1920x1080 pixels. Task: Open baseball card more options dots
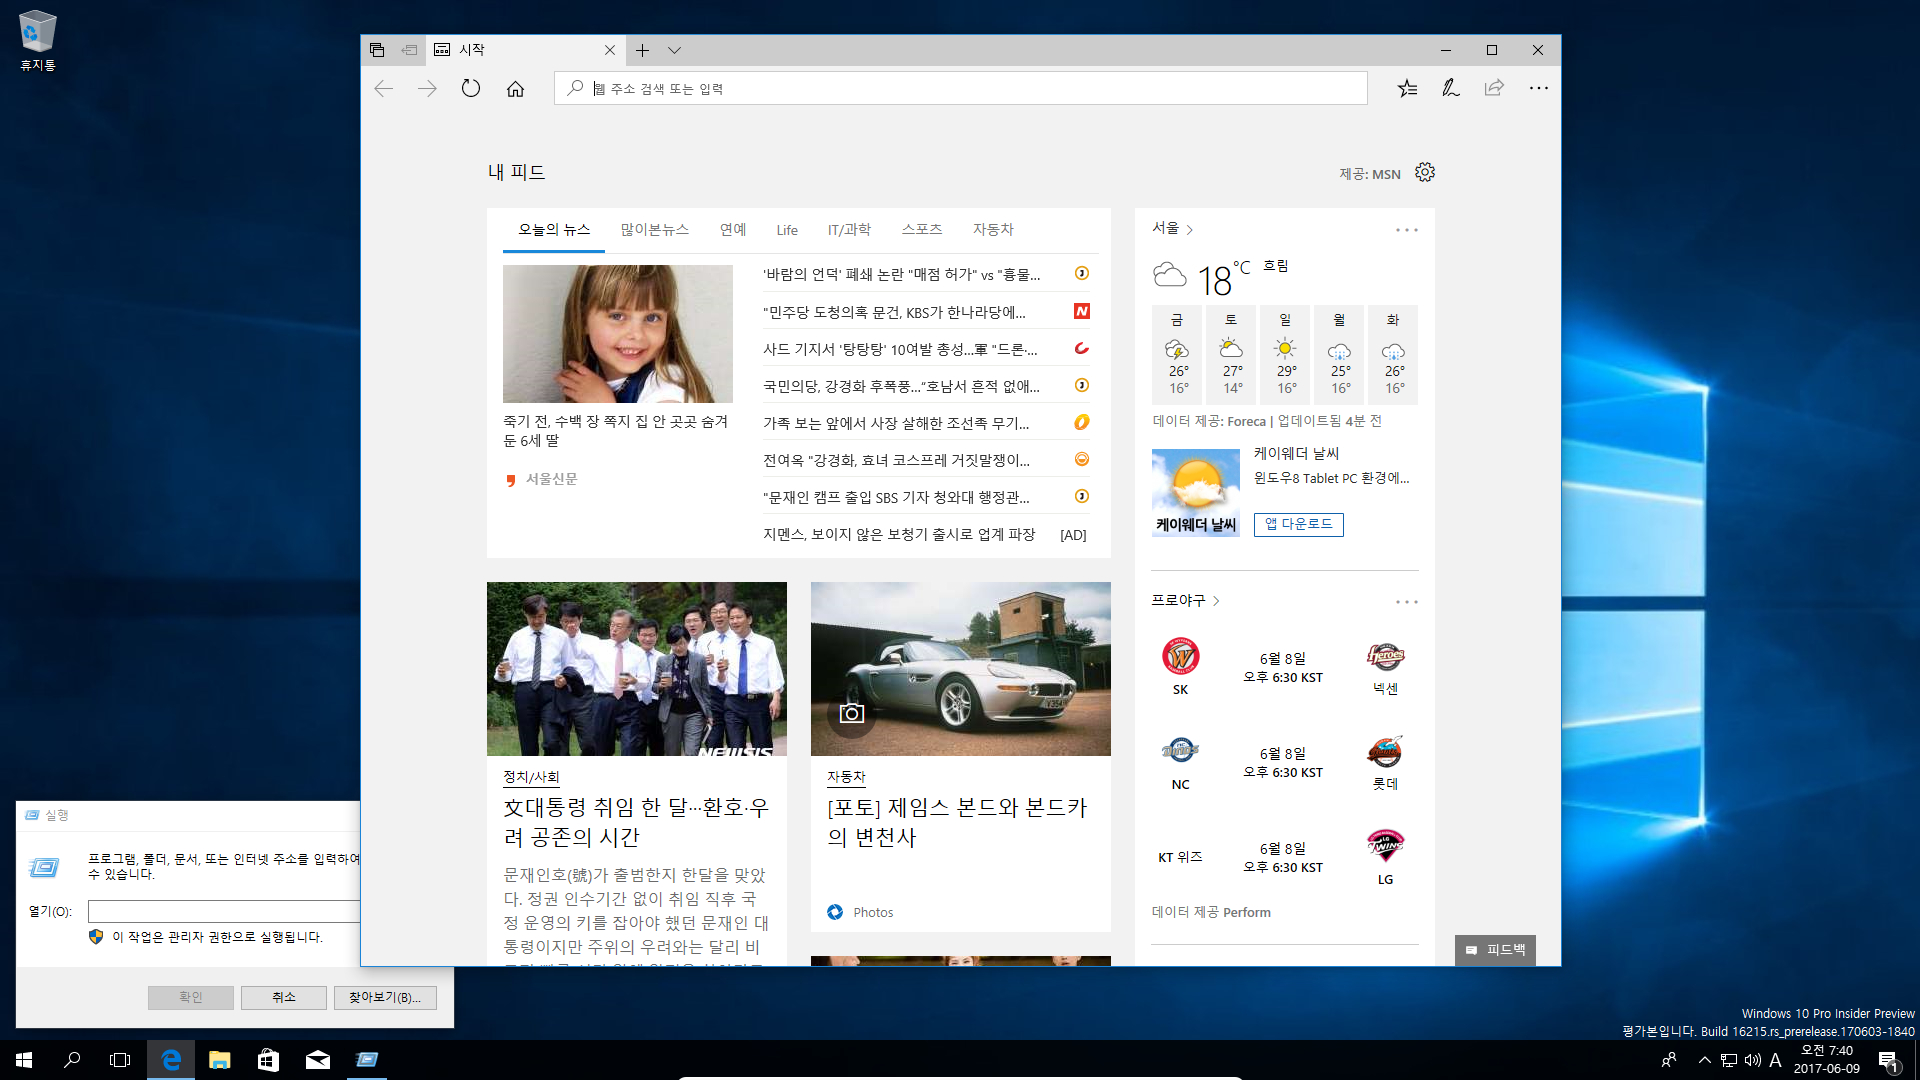tap(1407, 602)
